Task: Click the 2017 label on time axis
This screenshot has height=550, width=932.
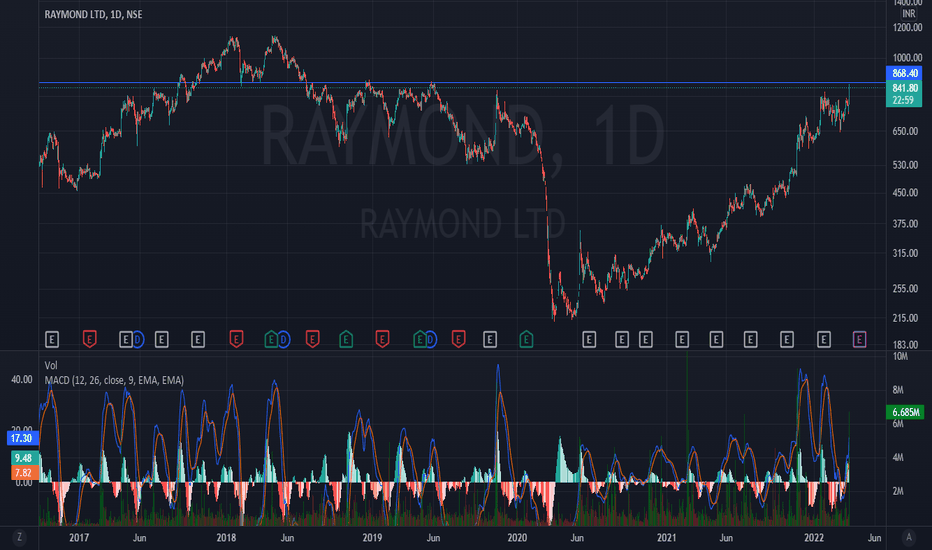Action: point(79,538)
